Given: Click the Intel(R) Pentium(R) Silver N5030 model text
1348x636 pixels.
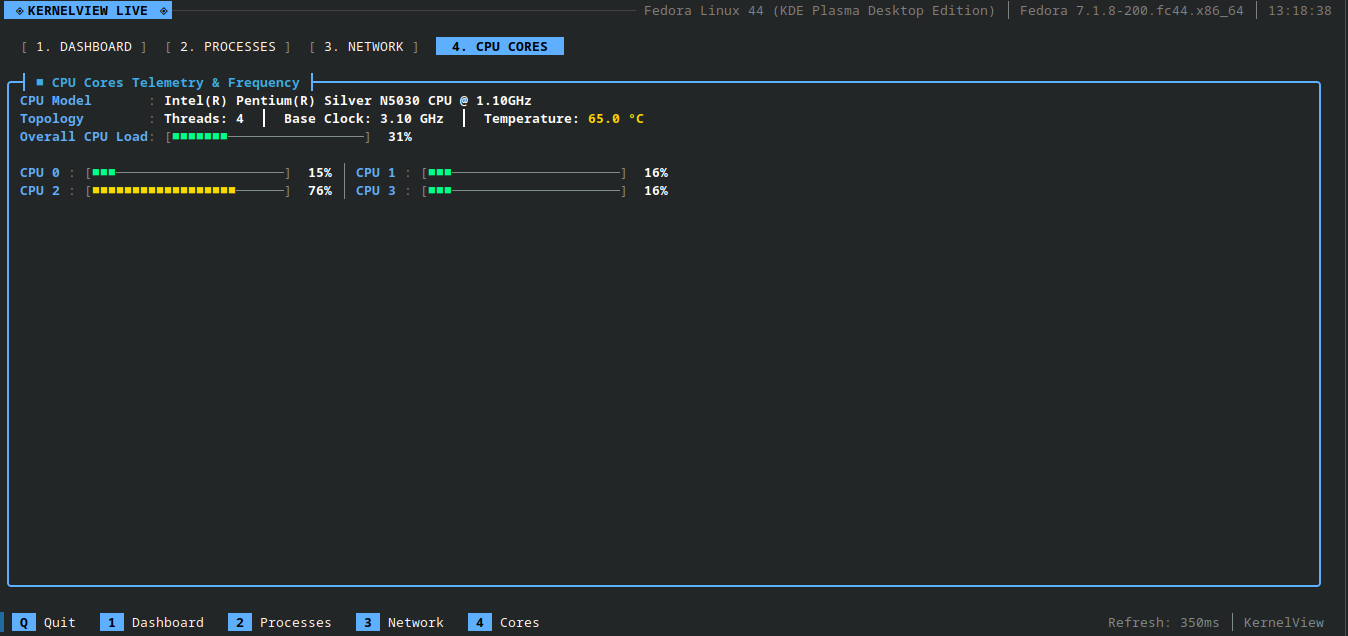Looking at the screenshot, I should click(x=348, y=101).
